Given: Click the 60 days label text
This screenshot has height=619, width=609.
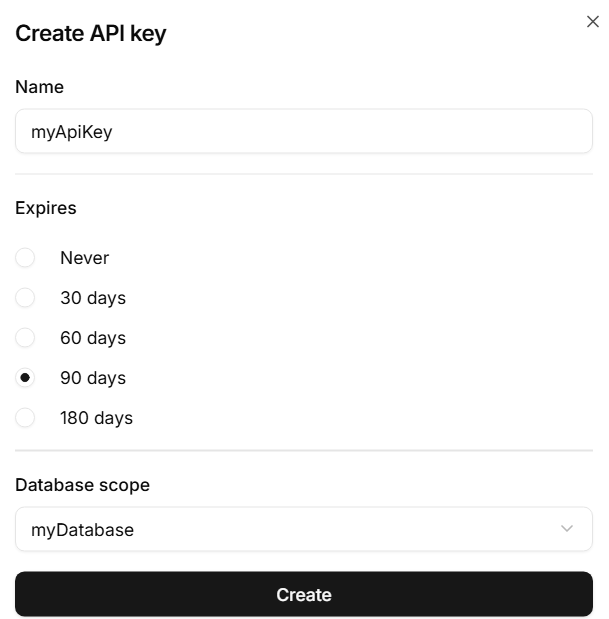Looking at the screenshot, I should pos(93,338).
